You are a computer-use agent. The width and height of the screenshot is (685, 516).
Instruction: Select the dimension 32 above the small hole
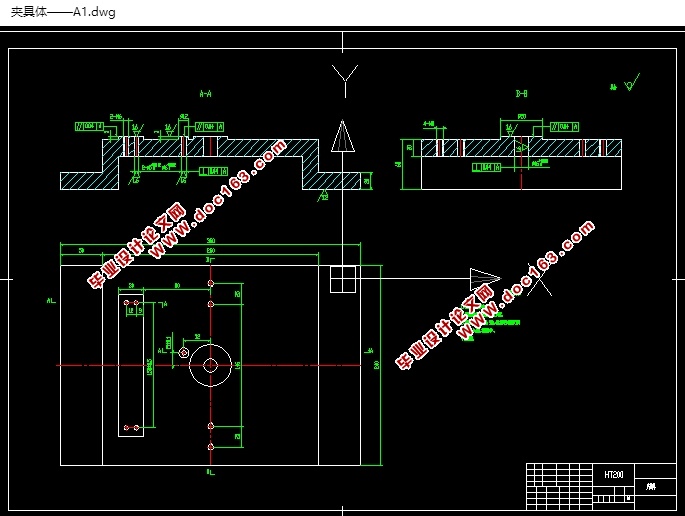click(197, 336)
